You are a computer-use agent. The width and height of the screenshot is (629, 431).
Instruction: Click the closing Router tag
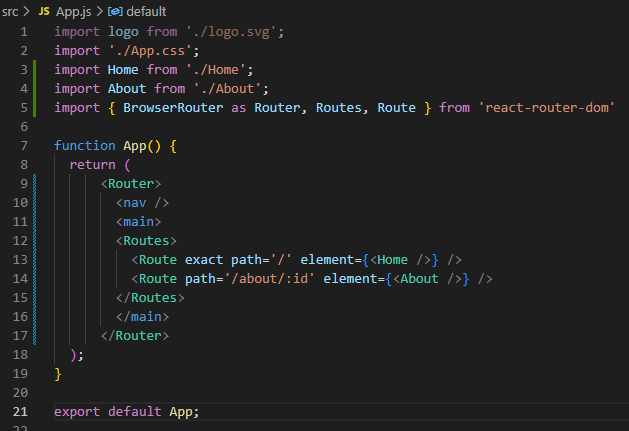pyautogui.click(x=135, y=335)
